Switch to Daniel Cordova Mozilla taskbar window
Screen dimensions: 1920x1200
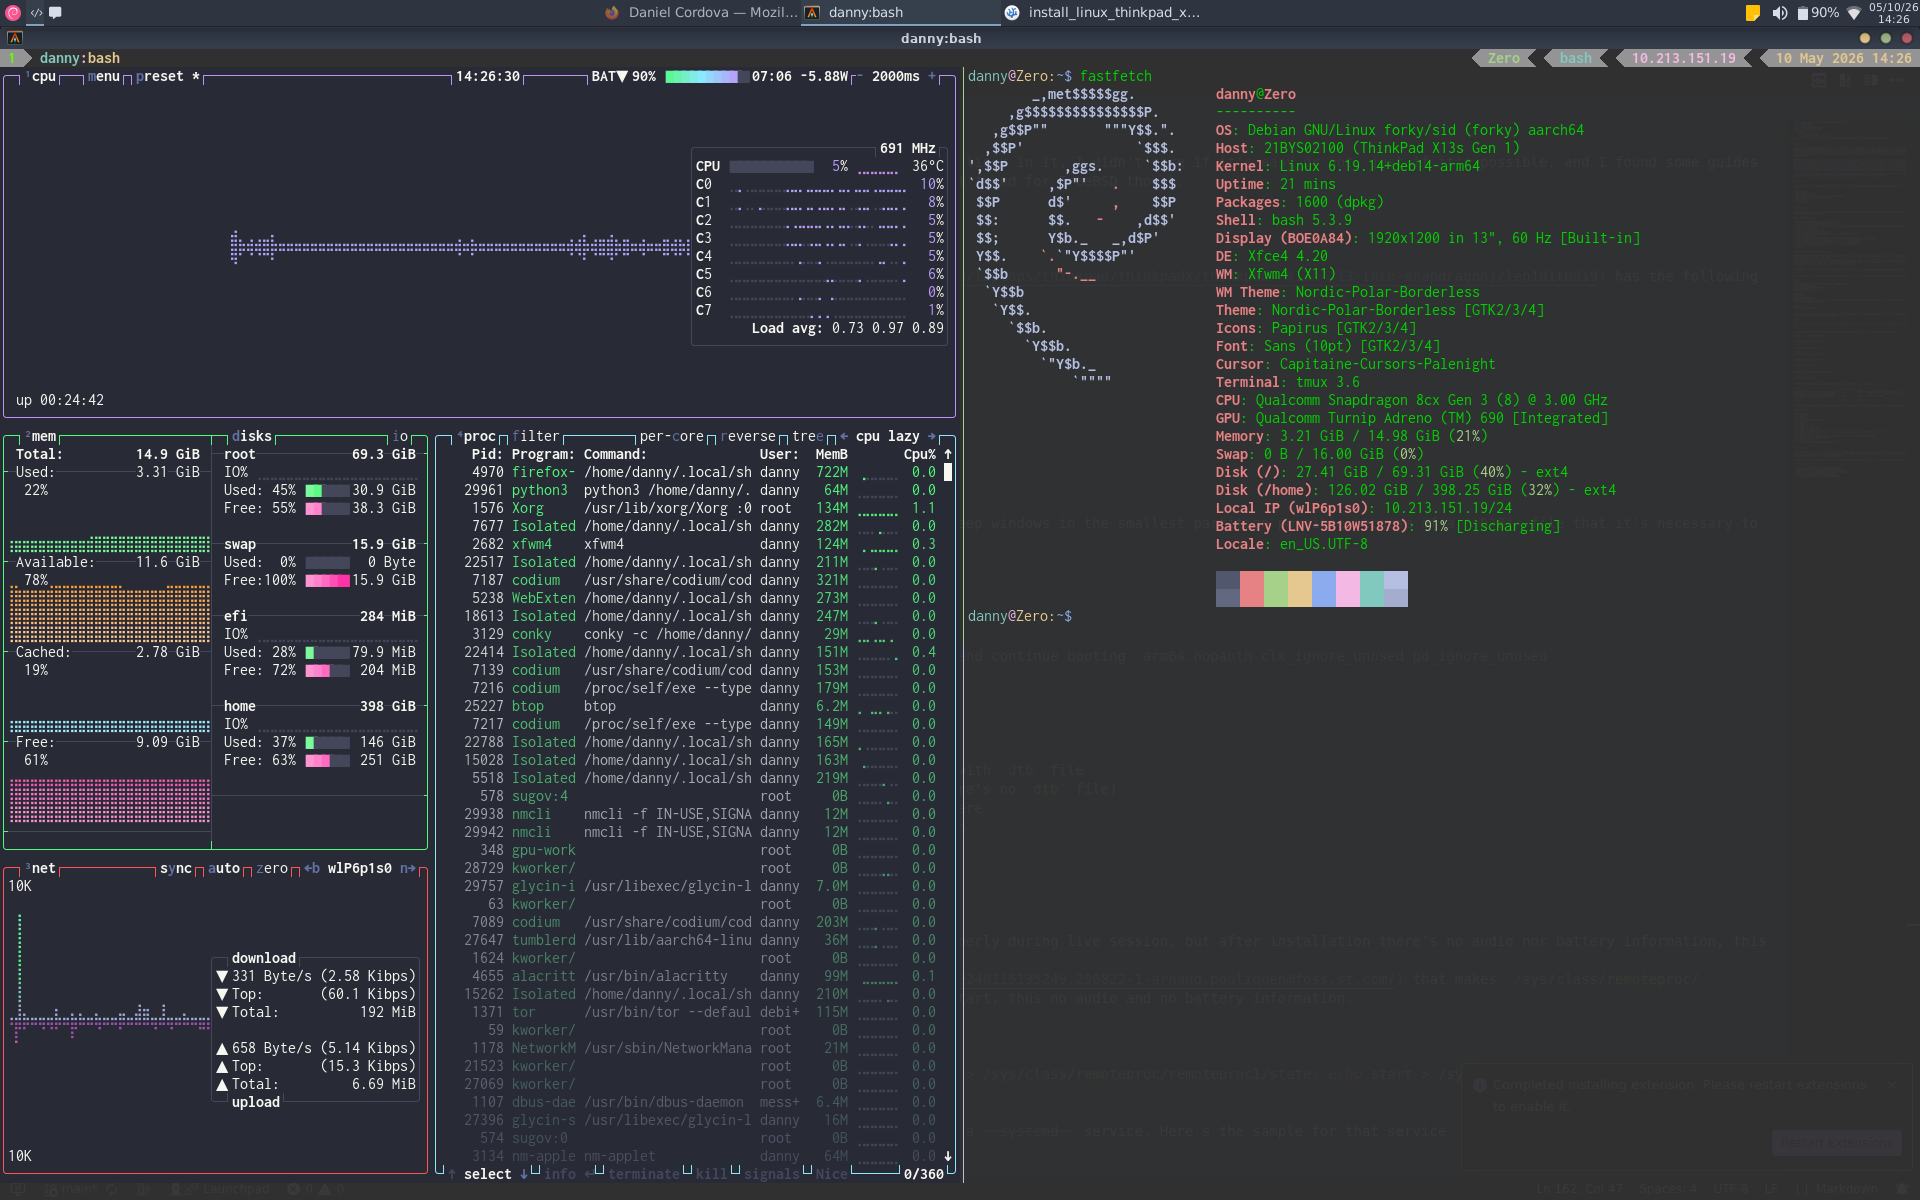700,13
